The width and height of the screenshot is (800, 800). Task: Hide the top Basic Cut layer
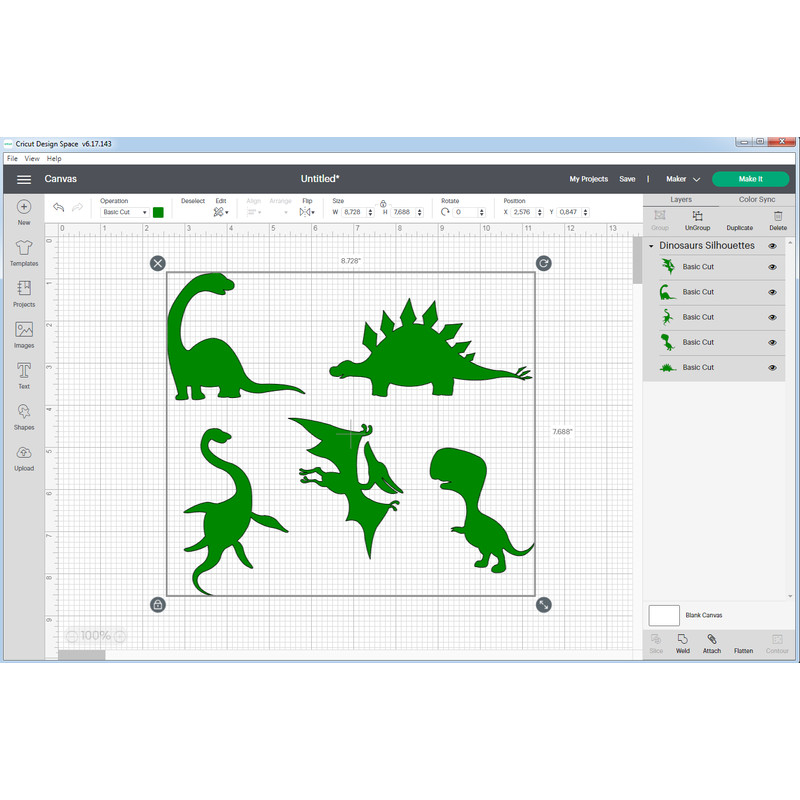click(x=772, y=267)
